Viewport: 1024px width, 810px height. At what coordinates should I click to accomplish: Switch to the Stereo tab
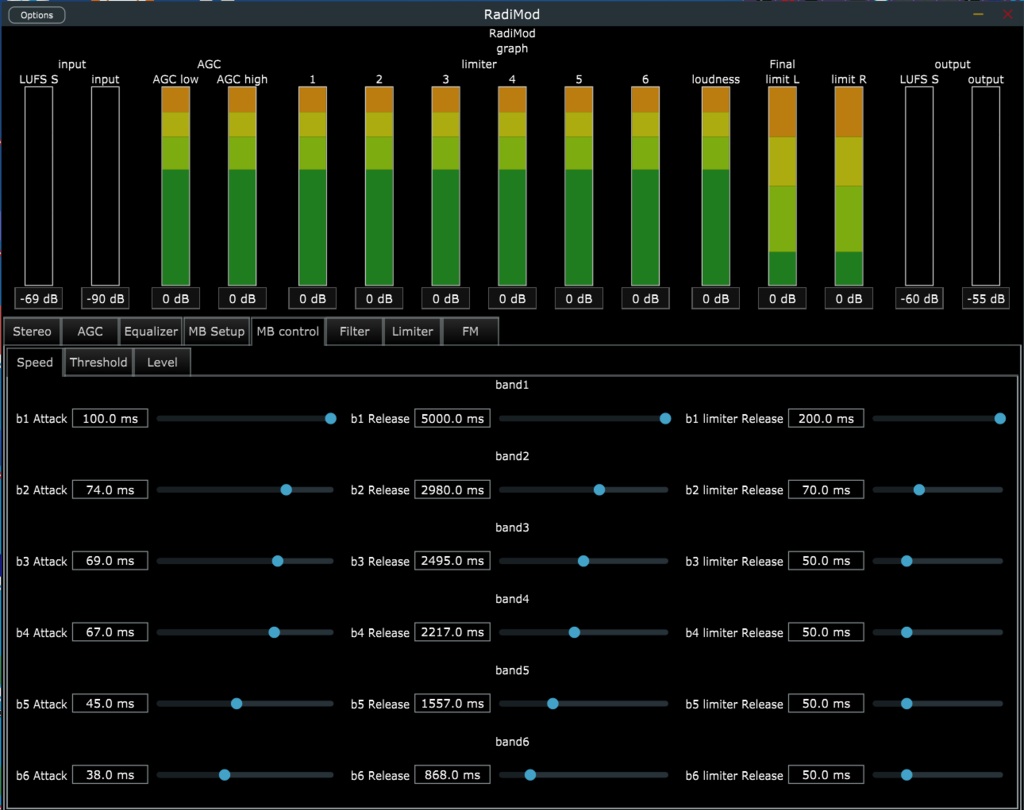(x=32, y=331)
